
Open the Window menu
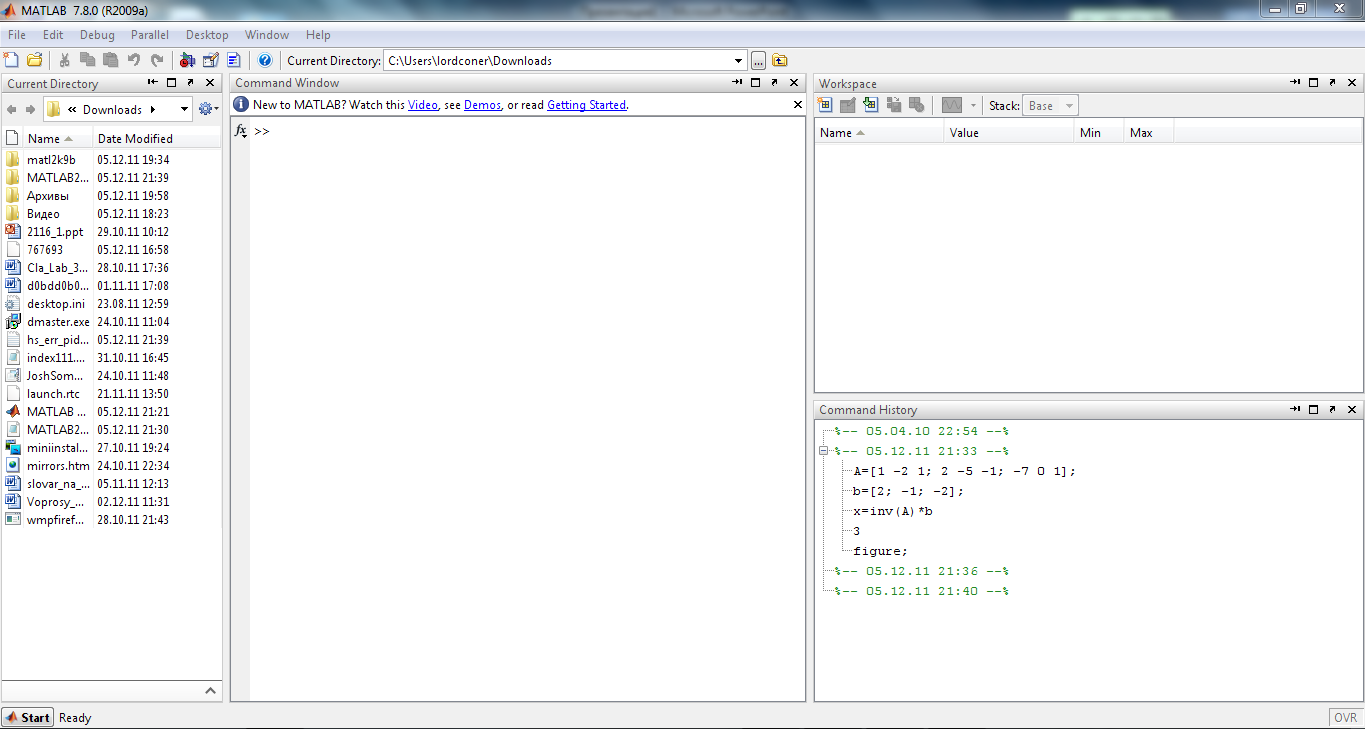click(x=267, y=35)
